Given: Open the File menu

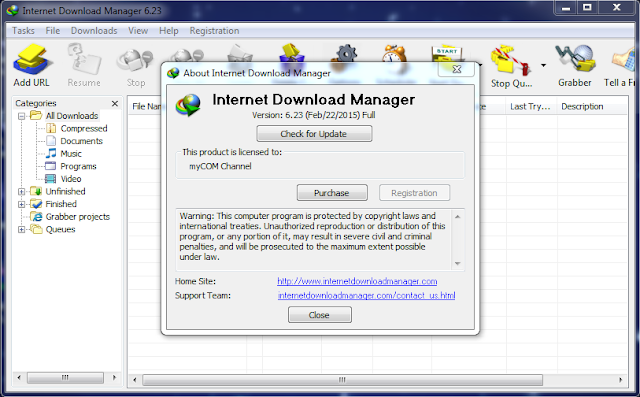Looking at the screenshot, I should [53, 31].
